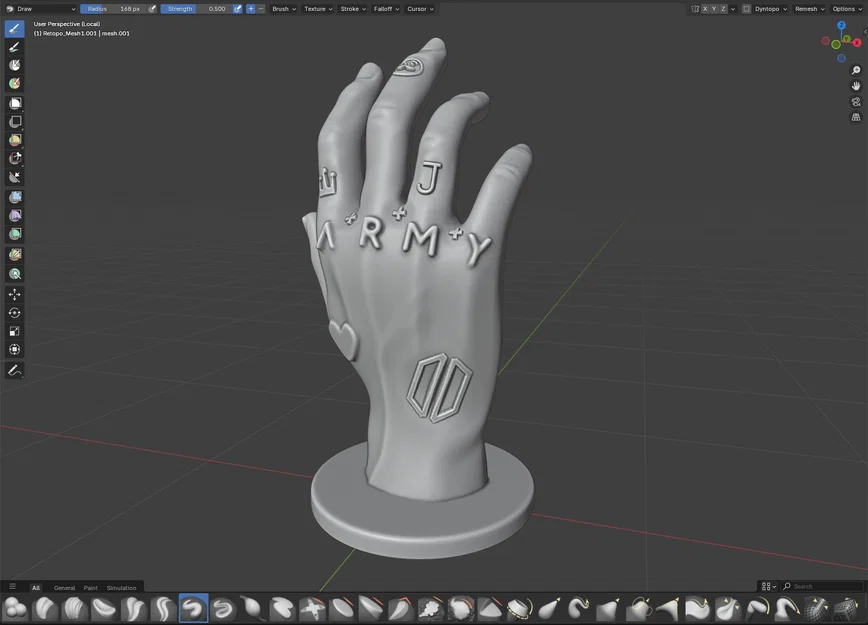Image resolution: width=868 pixels, height=625 pixels.
Task: Toggle pressure sensitivity for Strength
Action: (237, 9)
